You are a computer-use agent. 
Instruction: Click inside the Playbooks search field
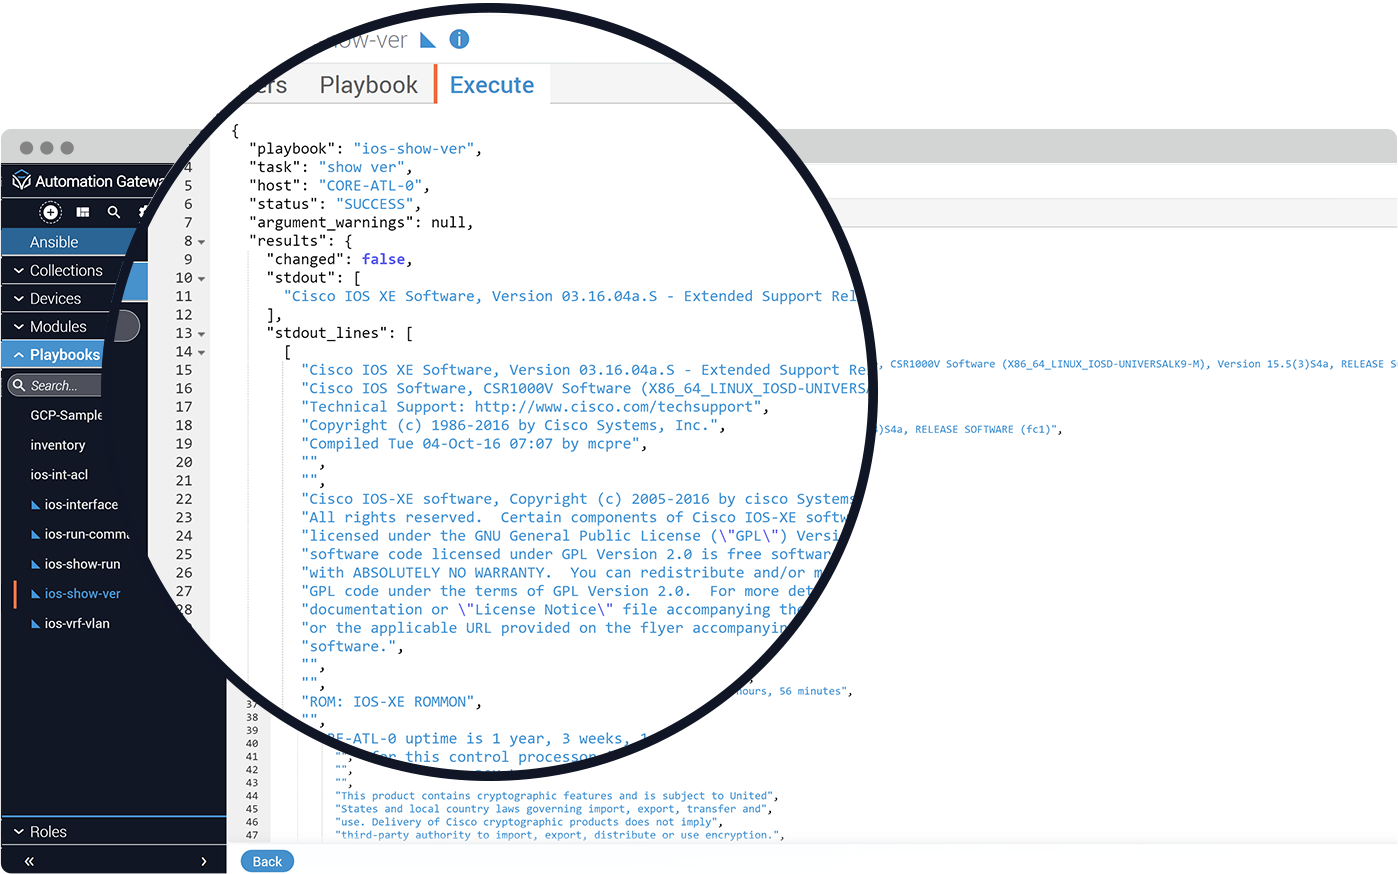click(55, 385)
